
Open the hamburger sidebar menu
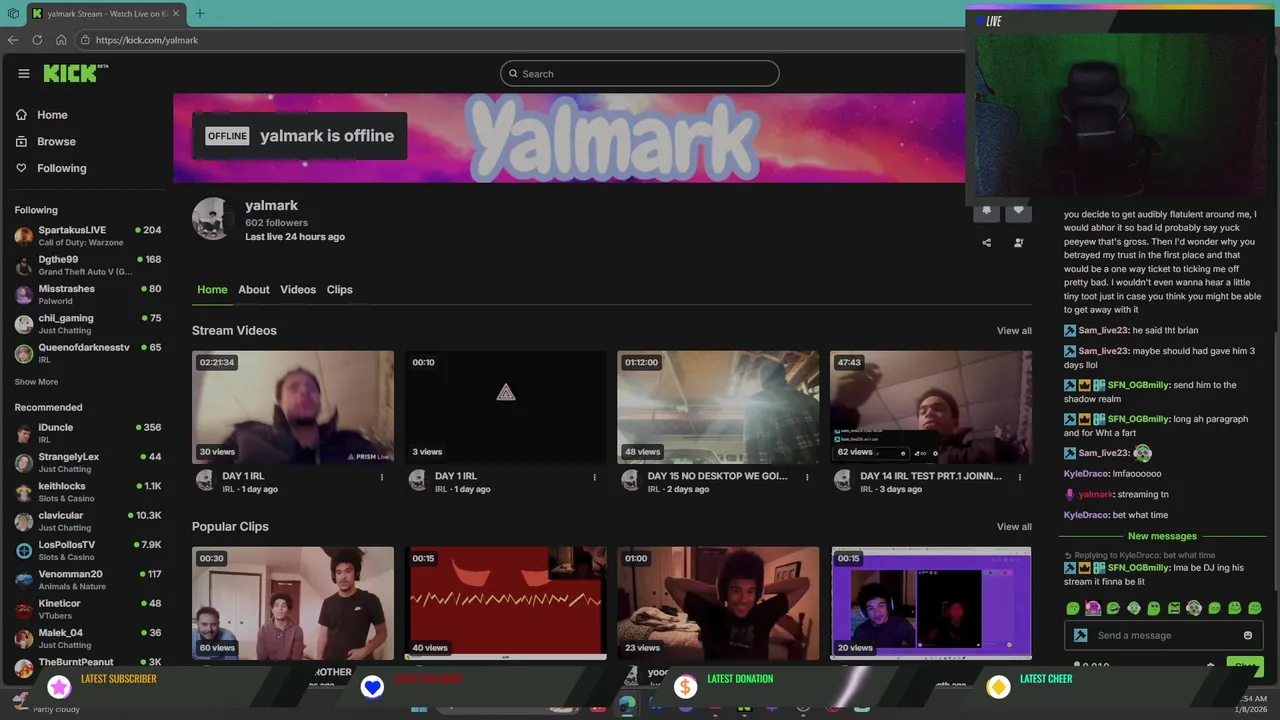(23, 73)
